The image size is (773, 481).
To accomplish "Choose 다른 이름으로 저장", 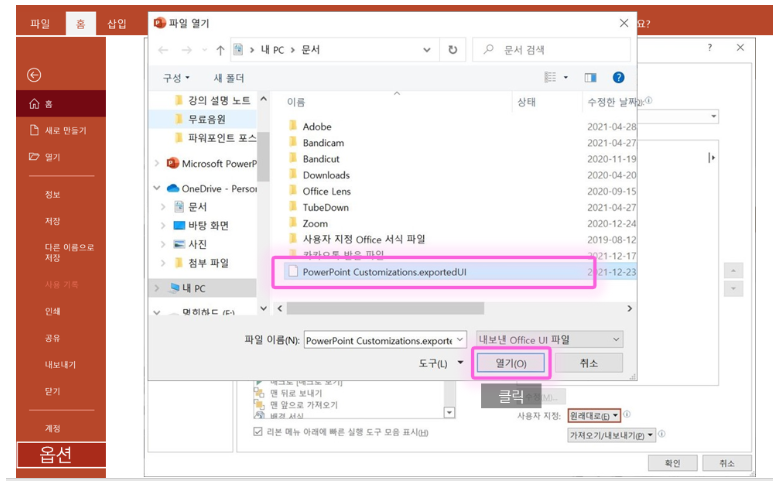I will pos(69,252).
